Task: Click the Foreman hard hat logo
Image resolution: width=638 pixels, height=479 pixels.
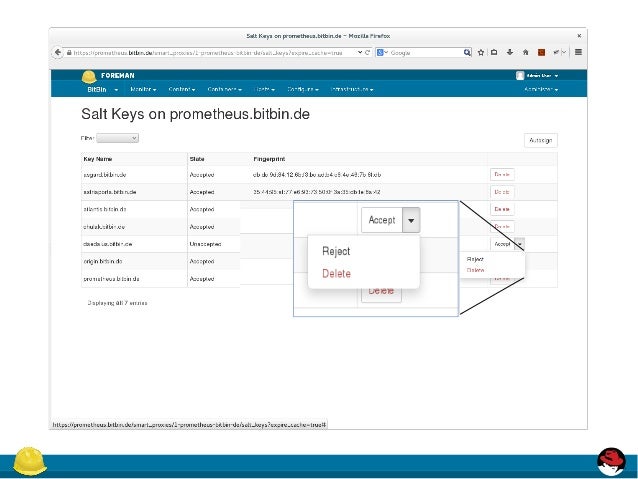Action: tap(89, 76)
